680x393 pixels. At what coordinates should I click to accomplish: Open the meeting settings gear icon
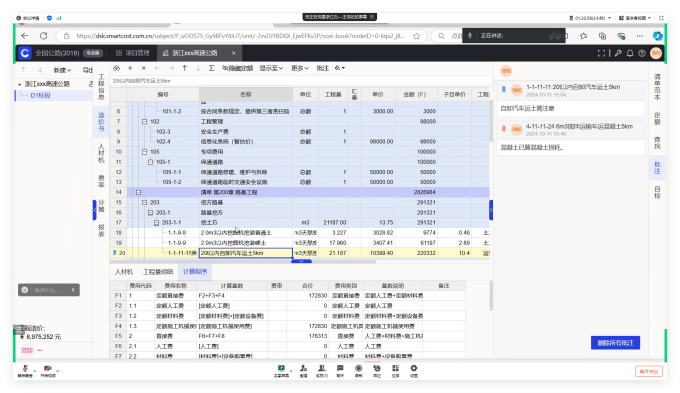(414, 369)
